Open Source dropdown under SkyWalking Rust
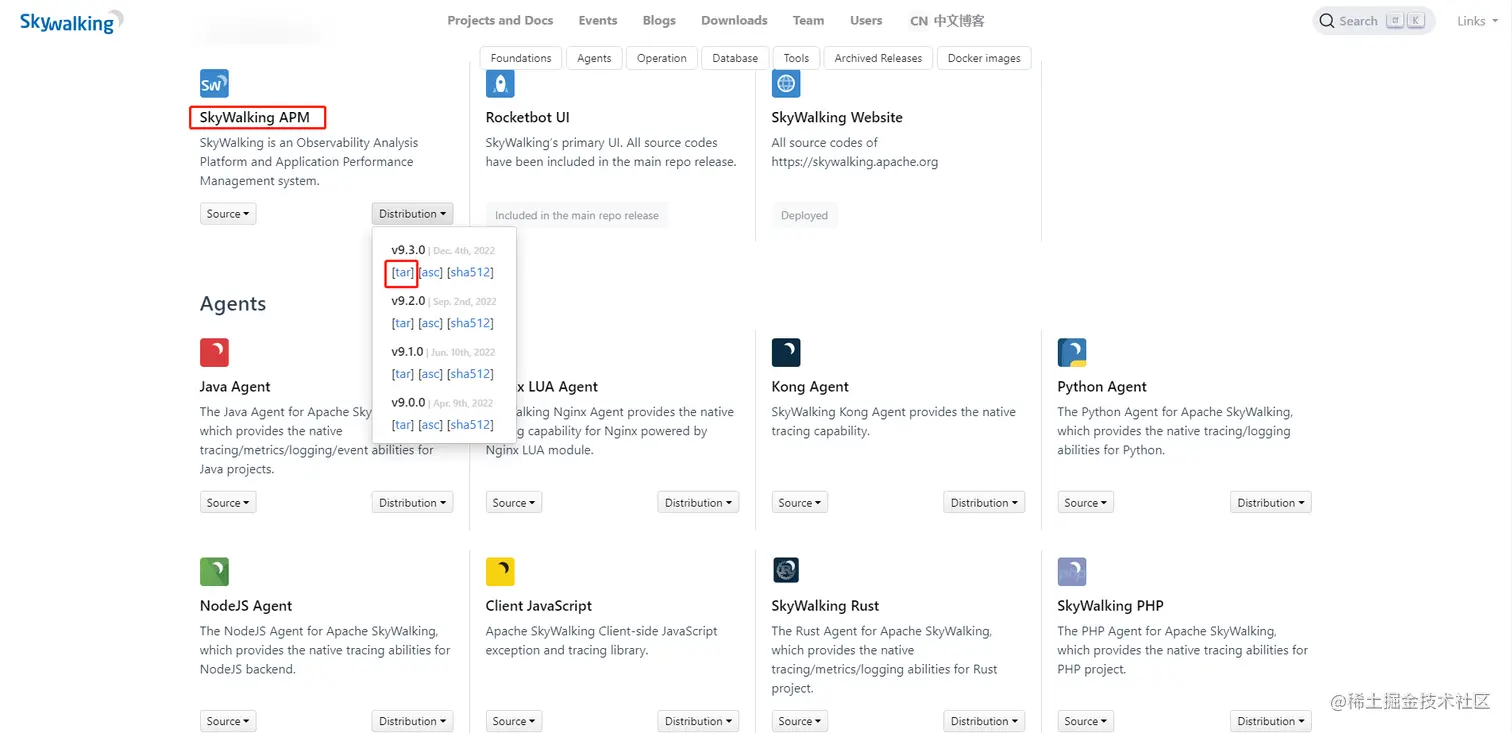Image resolution: width=1512 pixels, height=733 pixels. point(800,721)
